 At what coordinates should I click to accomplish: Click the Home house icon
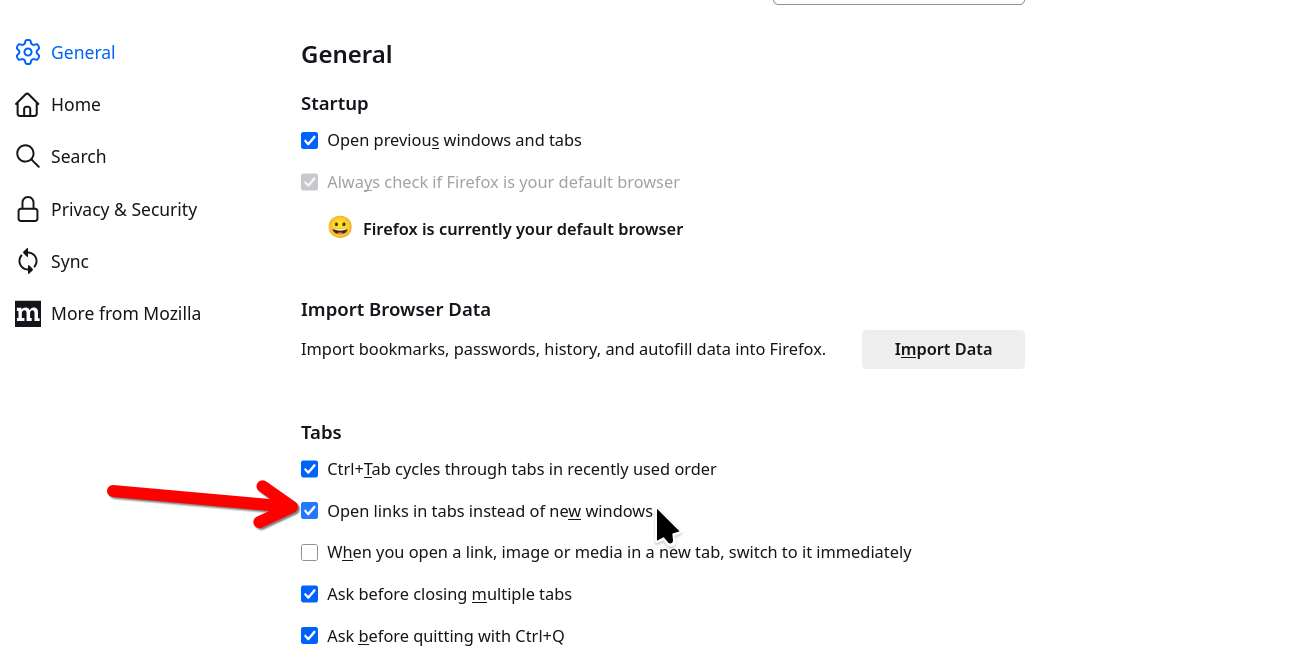28,105
